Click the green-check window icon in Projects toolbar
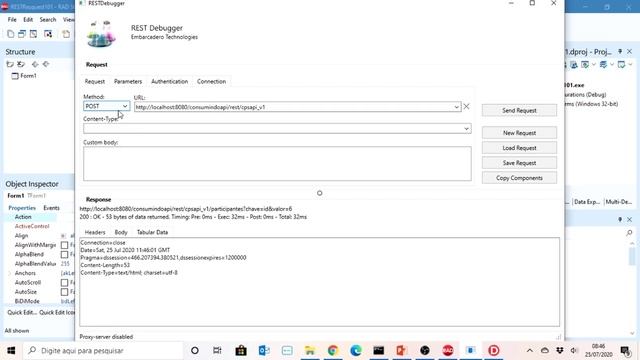Screen dimensions: 640x360 (x=585, y=64)
